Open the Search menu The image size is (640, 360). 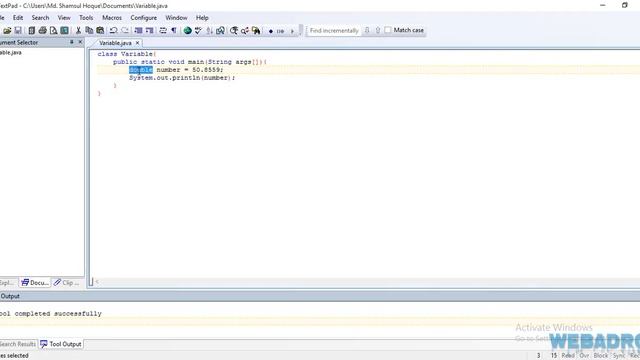tap(40, 18)
